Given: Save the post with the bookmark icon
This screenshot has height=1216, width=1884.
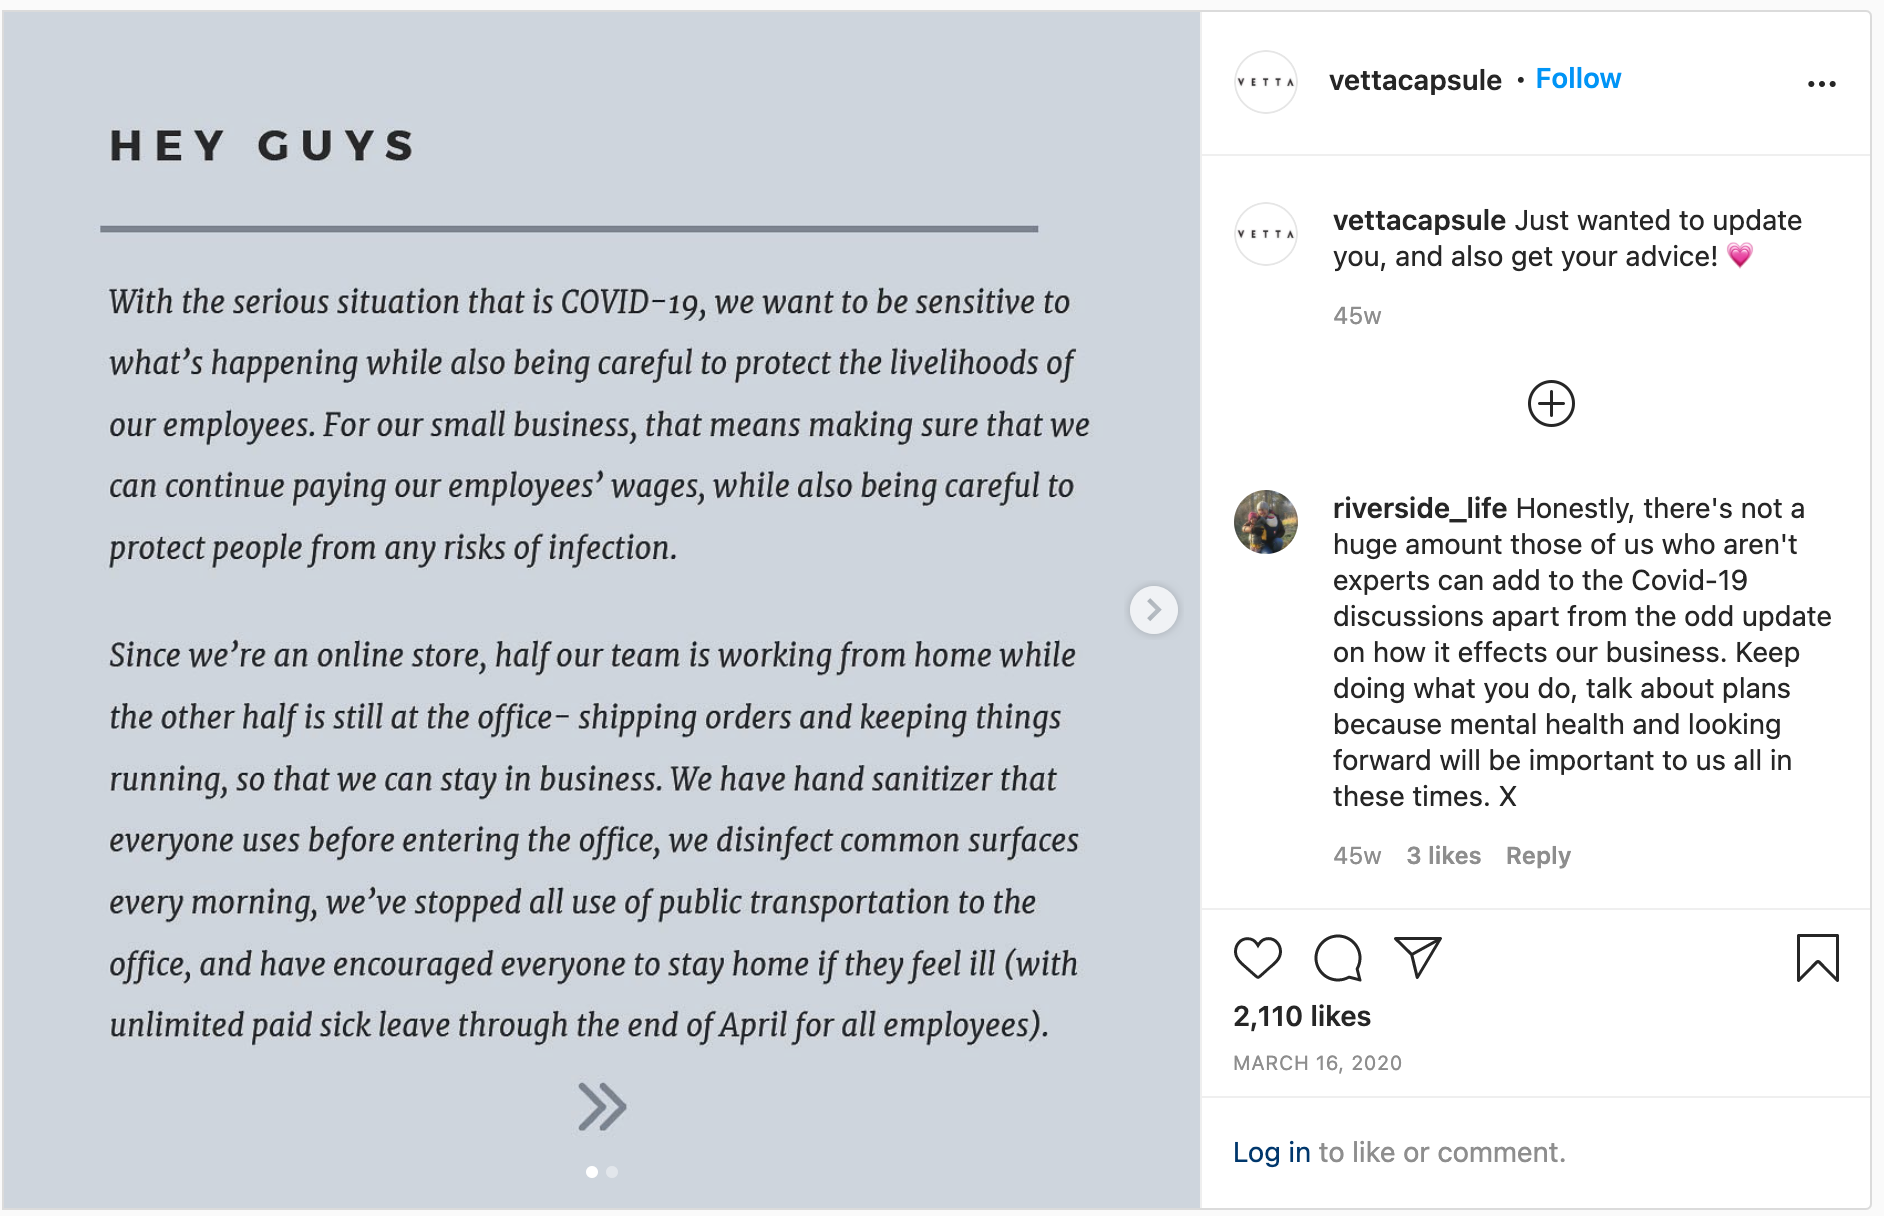Looking at the screenshot, I should (x=1817, y=958).
